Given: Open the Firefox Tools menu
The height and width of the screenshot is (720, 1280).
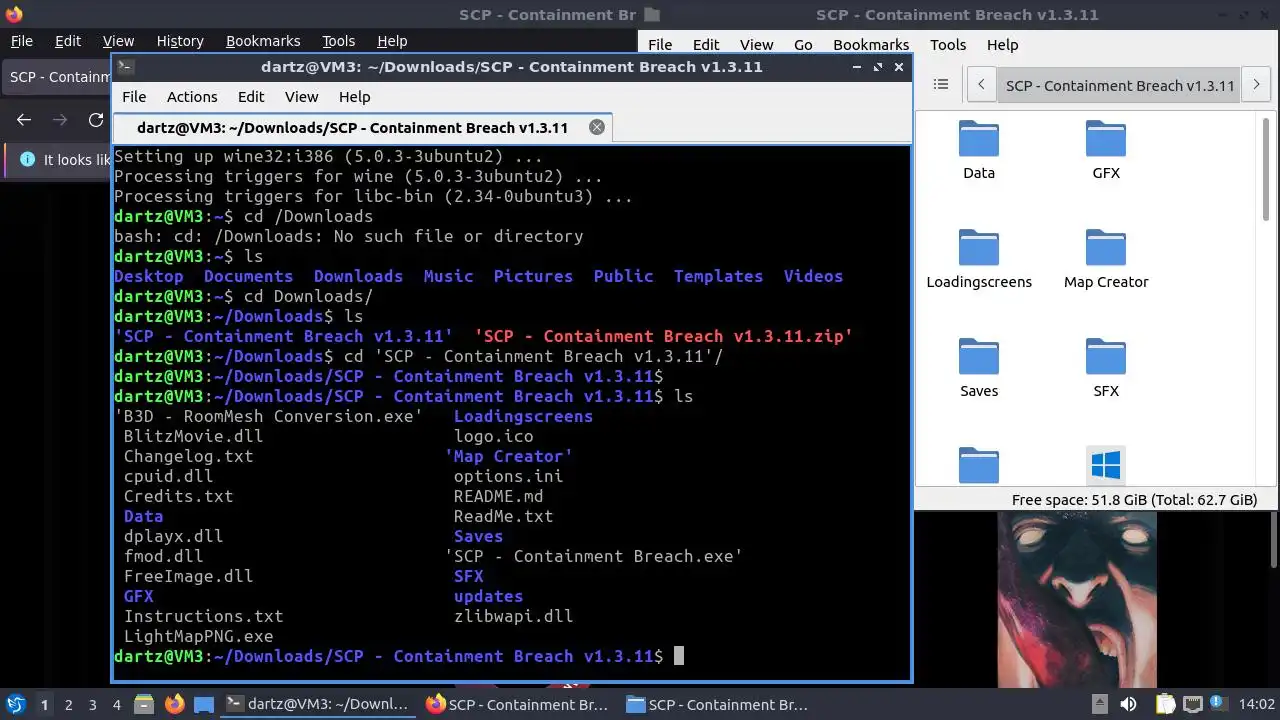Looking at the screenshot, I should (x=338, y=41).
